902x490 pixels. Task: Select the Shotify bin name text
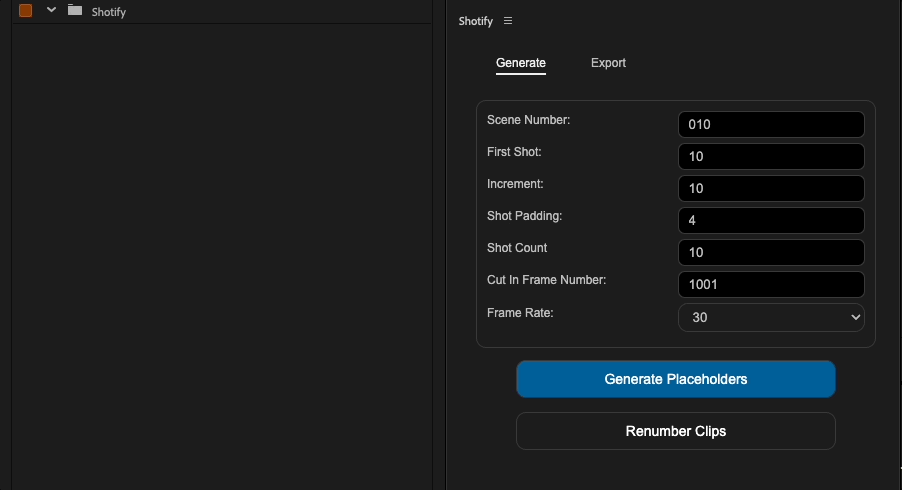click(109, 12)
